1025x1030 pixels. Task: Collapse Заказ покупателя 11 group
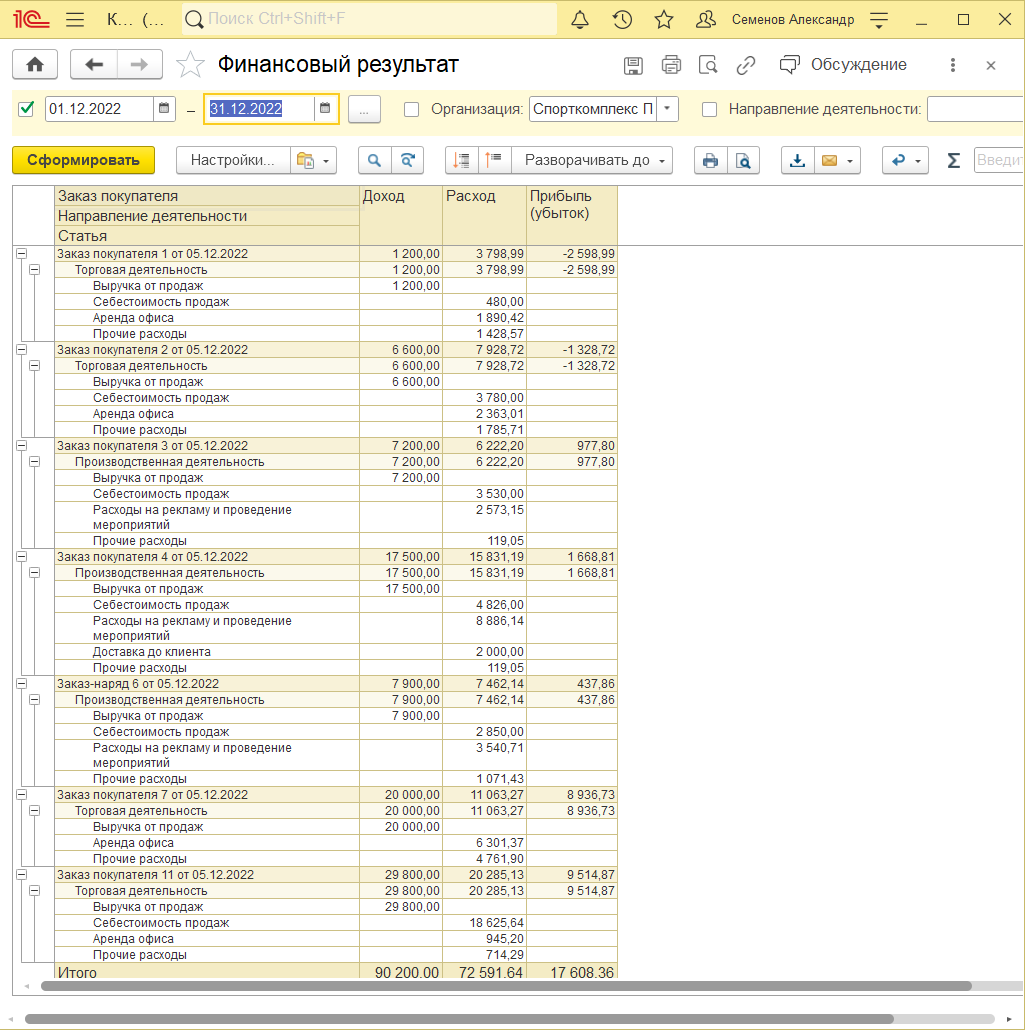[x=22, y=874]
